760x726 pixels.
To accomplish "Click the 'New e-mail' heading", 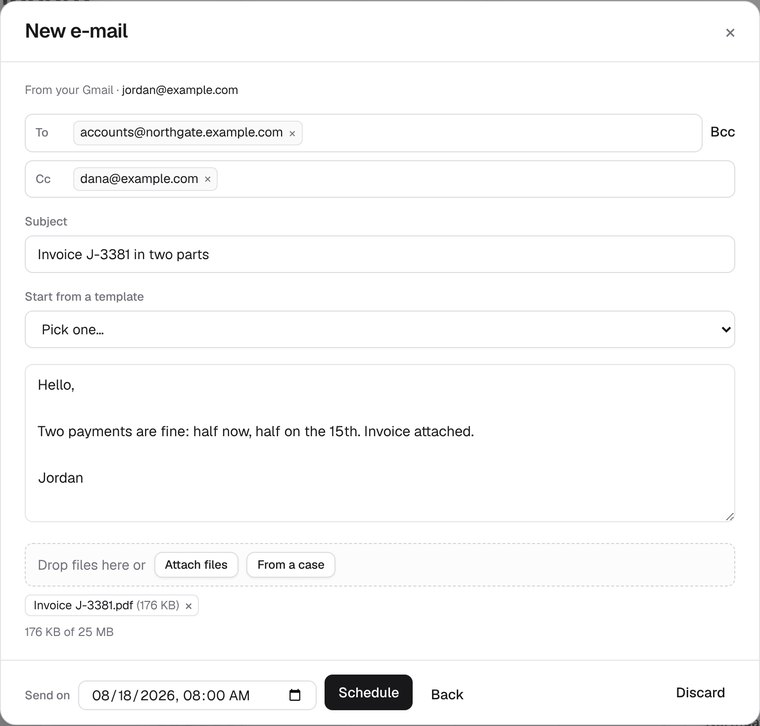I will (x=76, y=31).
